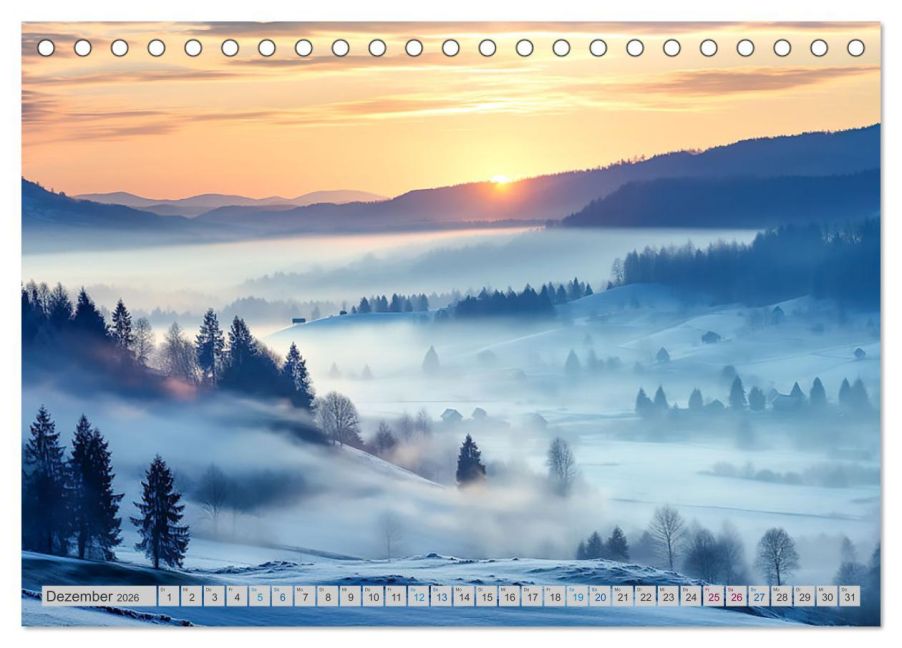Select day 31 at the row's end
The width and height of the screenshot is (902, 648).
pyautogui.click(x=849, y=597)
